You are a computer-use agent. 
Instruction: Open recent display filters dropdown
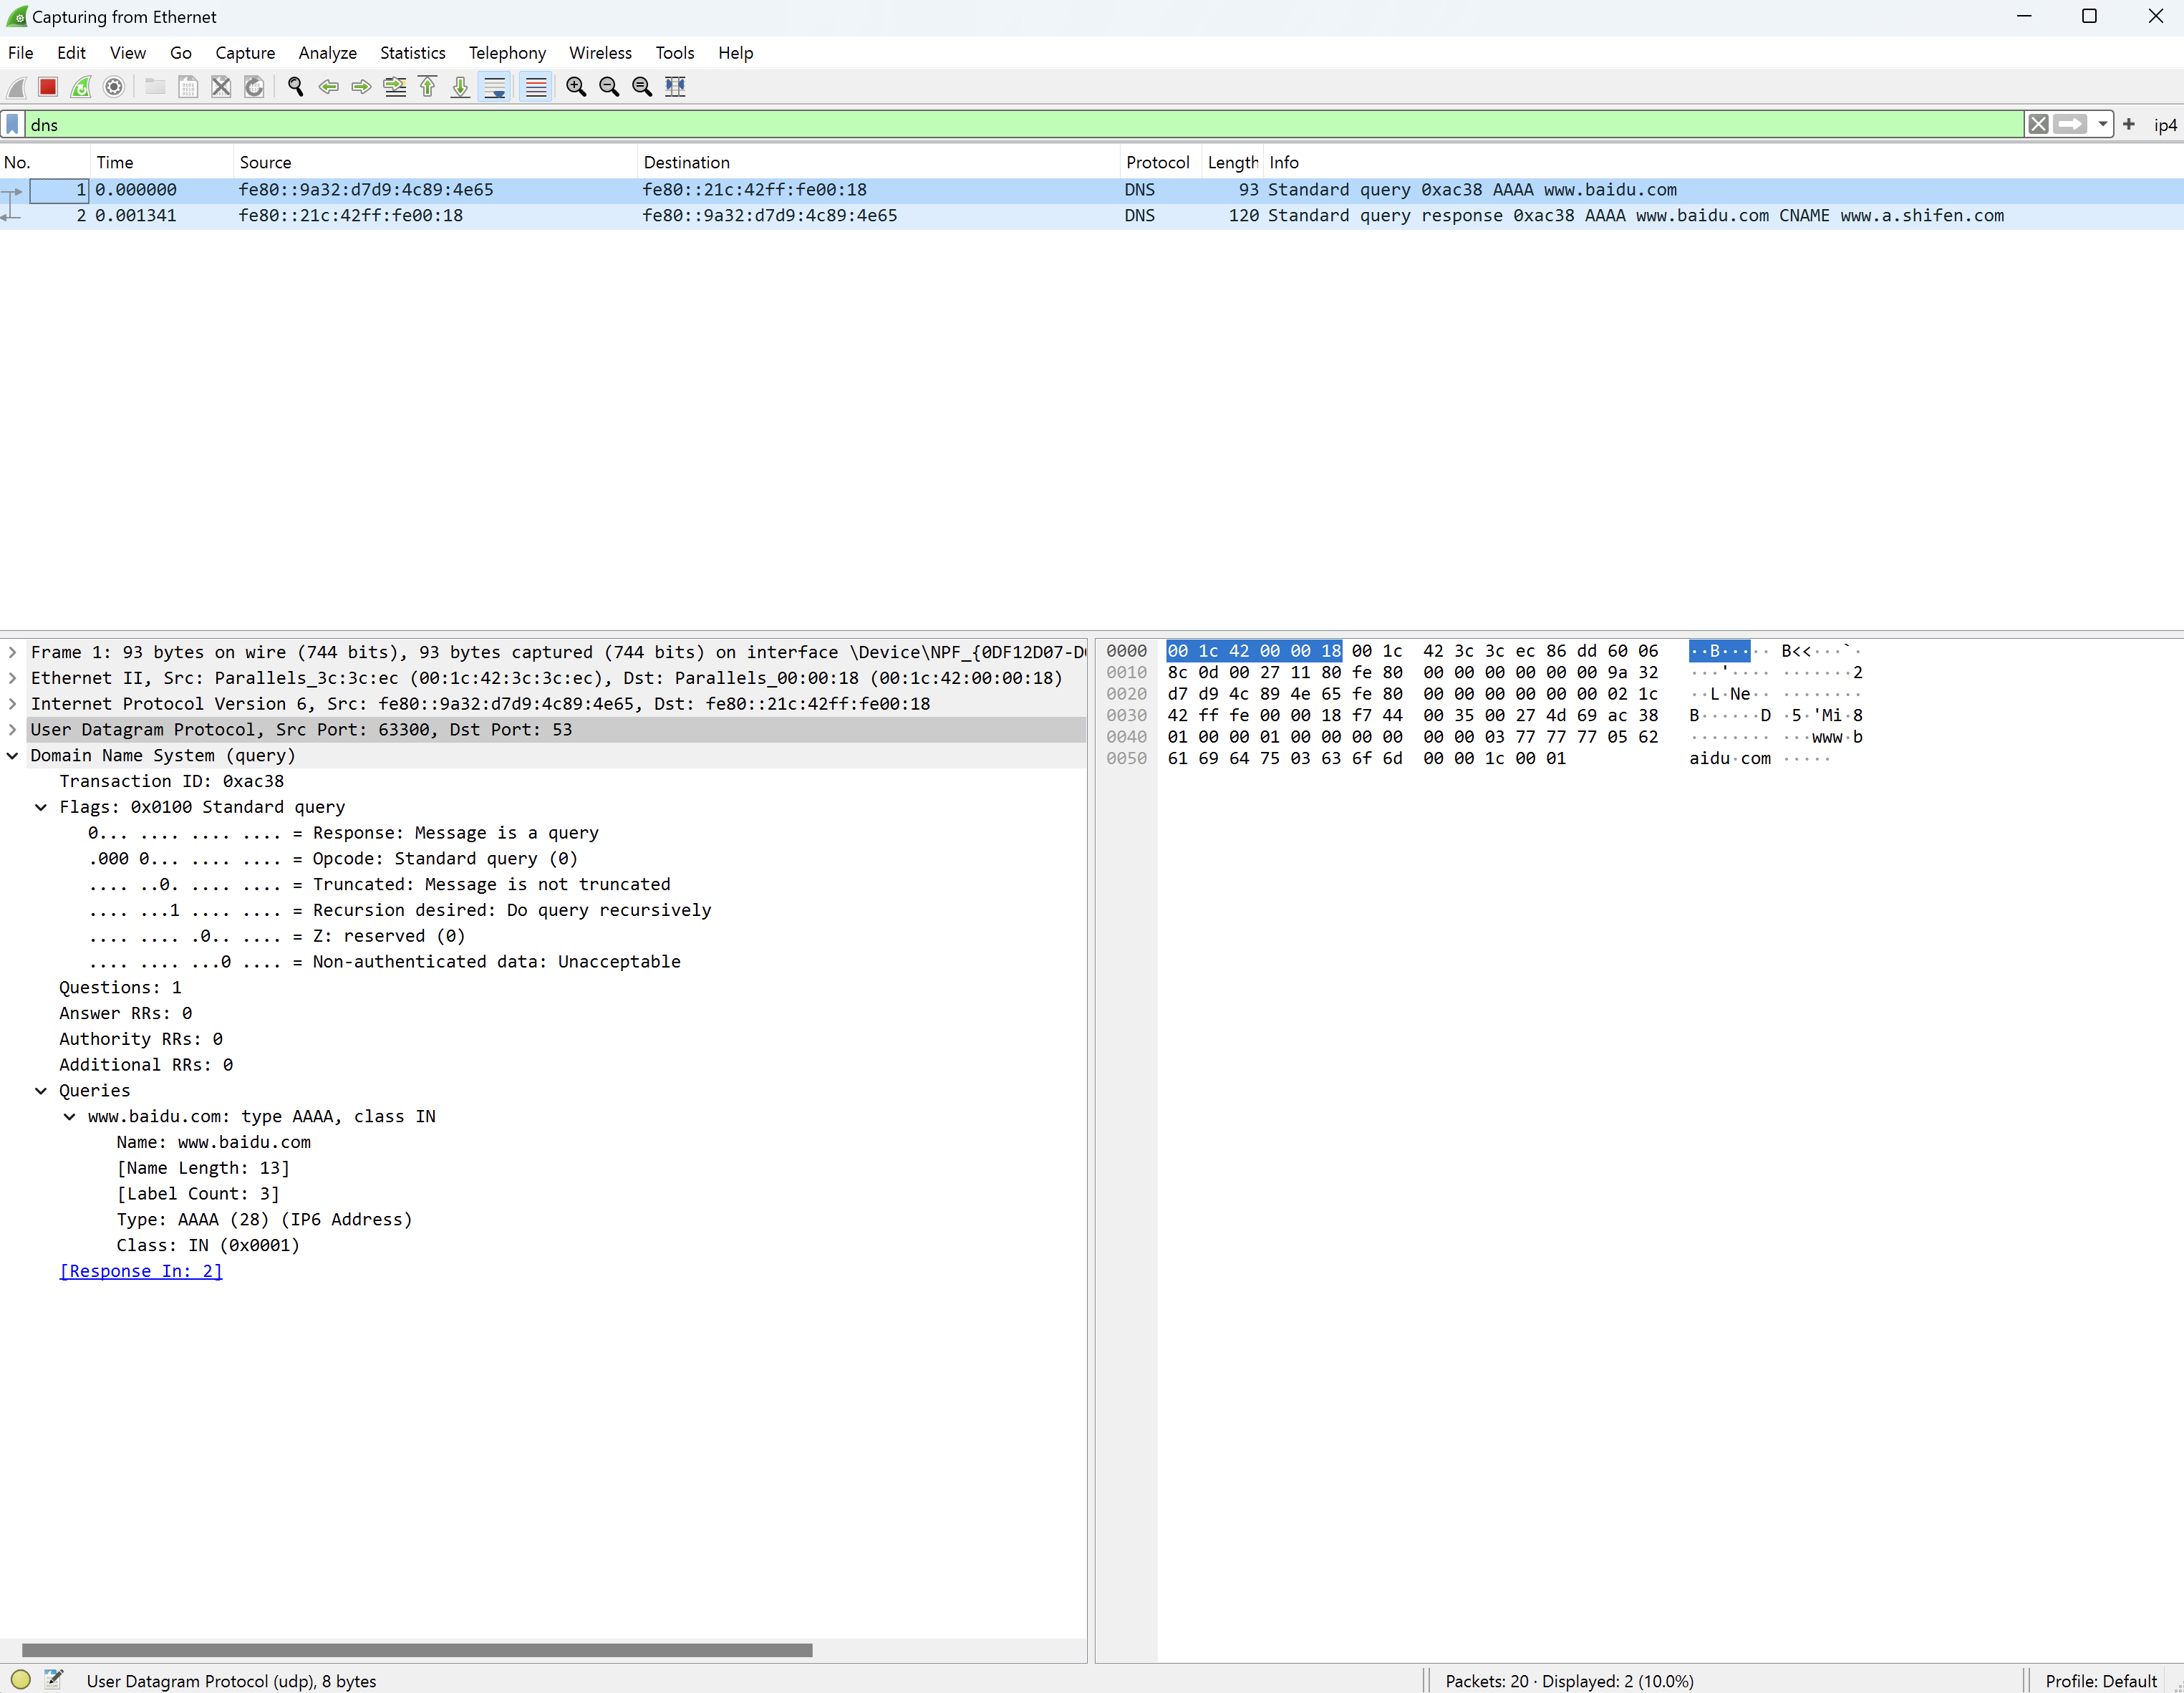tap(2102, 125)
